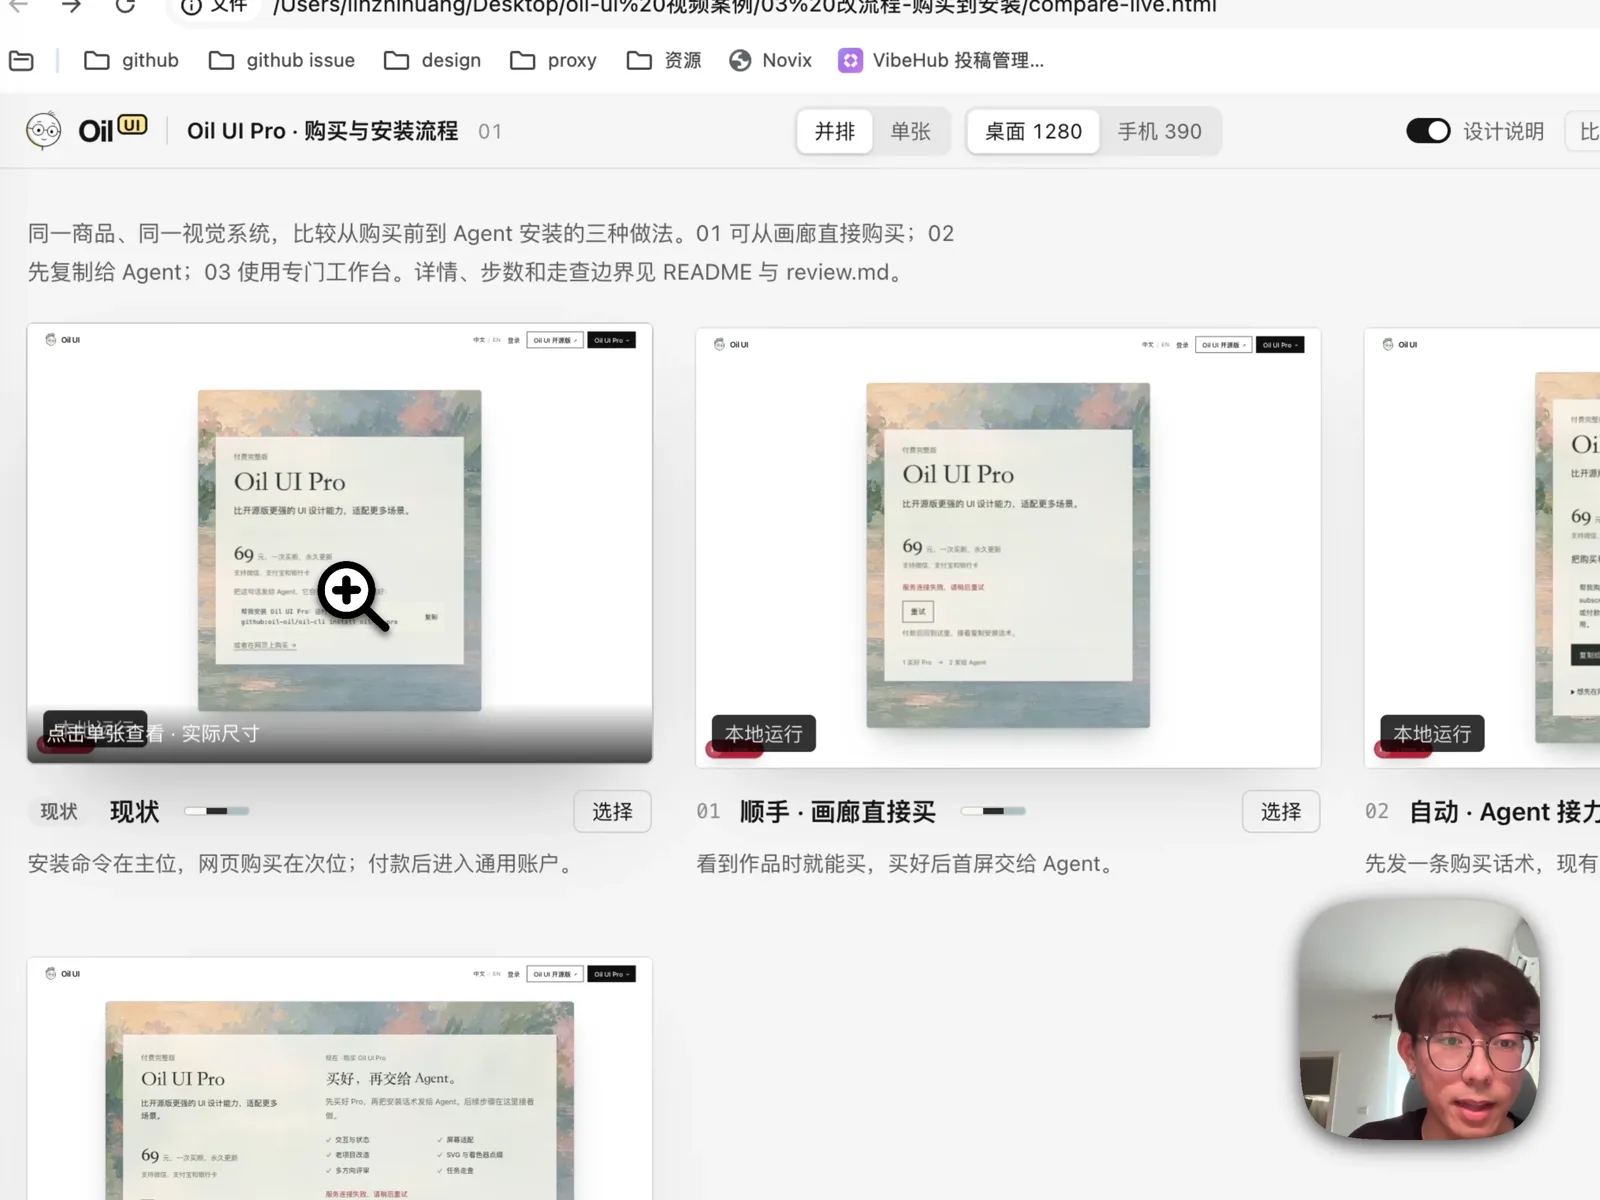
Task: Click 选择 button for 顺手 · 画廊直接买
Action: (1281, 811)
